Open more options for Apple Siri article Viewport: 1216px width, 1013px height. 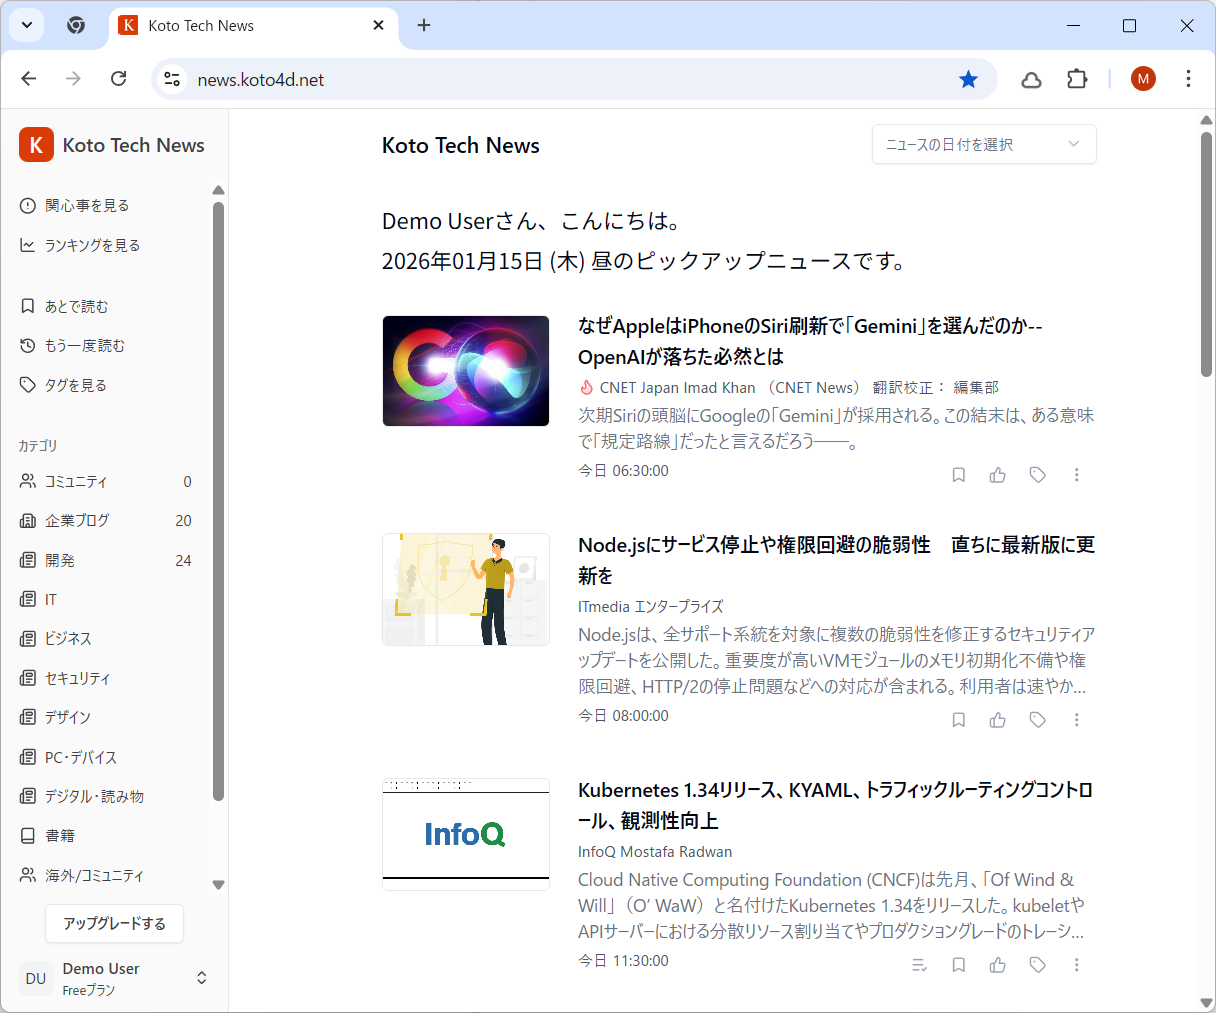click(1077, 475)
